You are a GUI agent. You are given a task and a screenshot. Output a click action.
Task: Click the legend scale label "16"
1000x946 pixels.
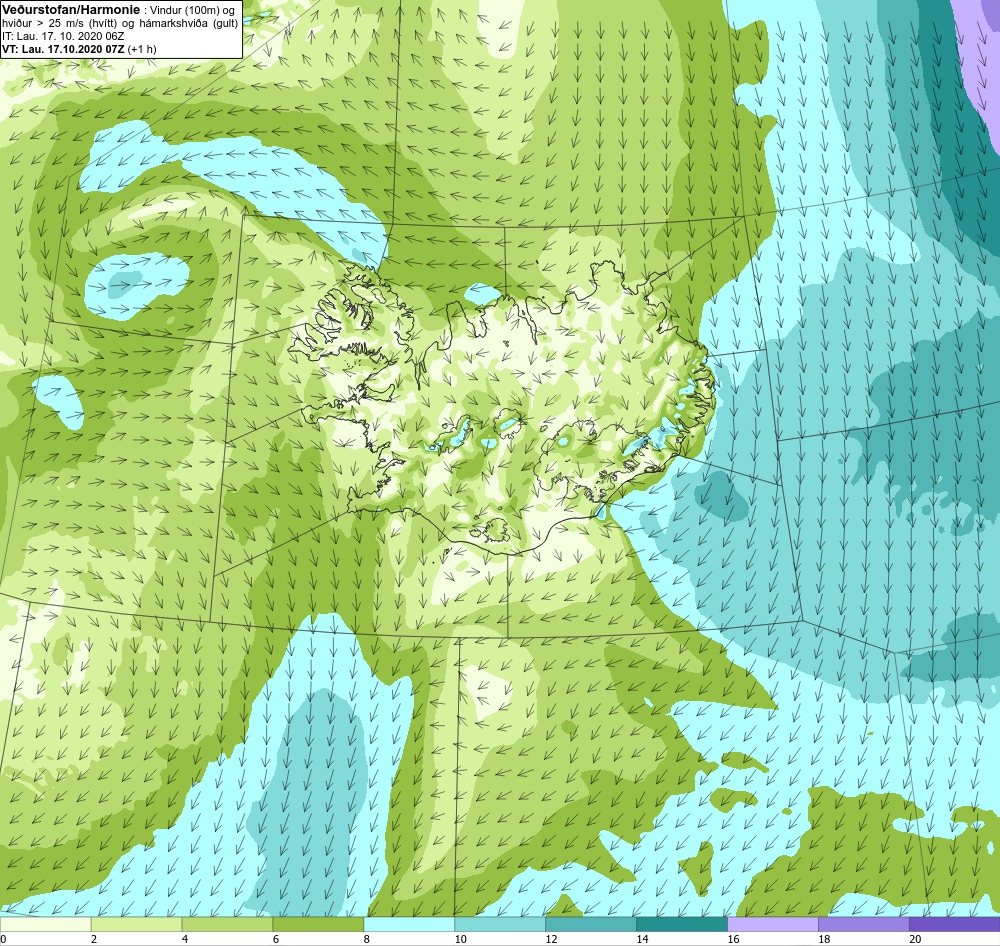[733, 939]
